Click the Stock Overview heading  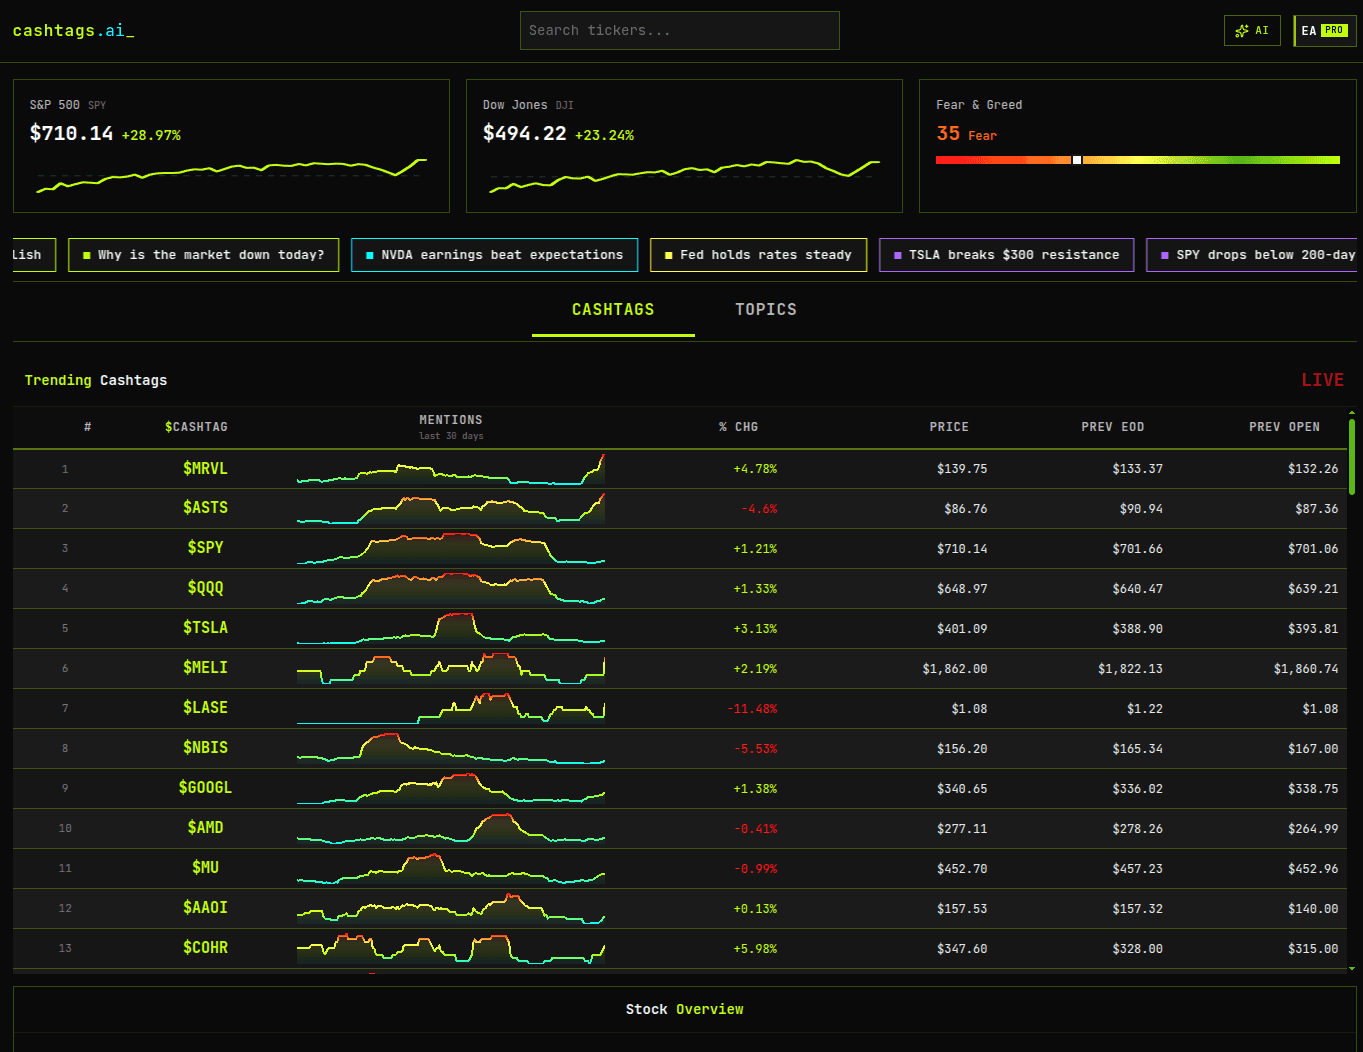[684, 1009]
